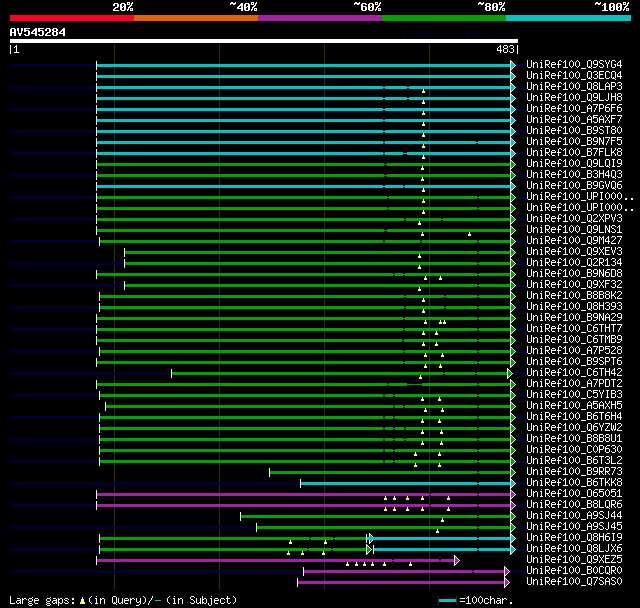
Task: Click UniRef100_C0P630 label
Action: (574, 450)
